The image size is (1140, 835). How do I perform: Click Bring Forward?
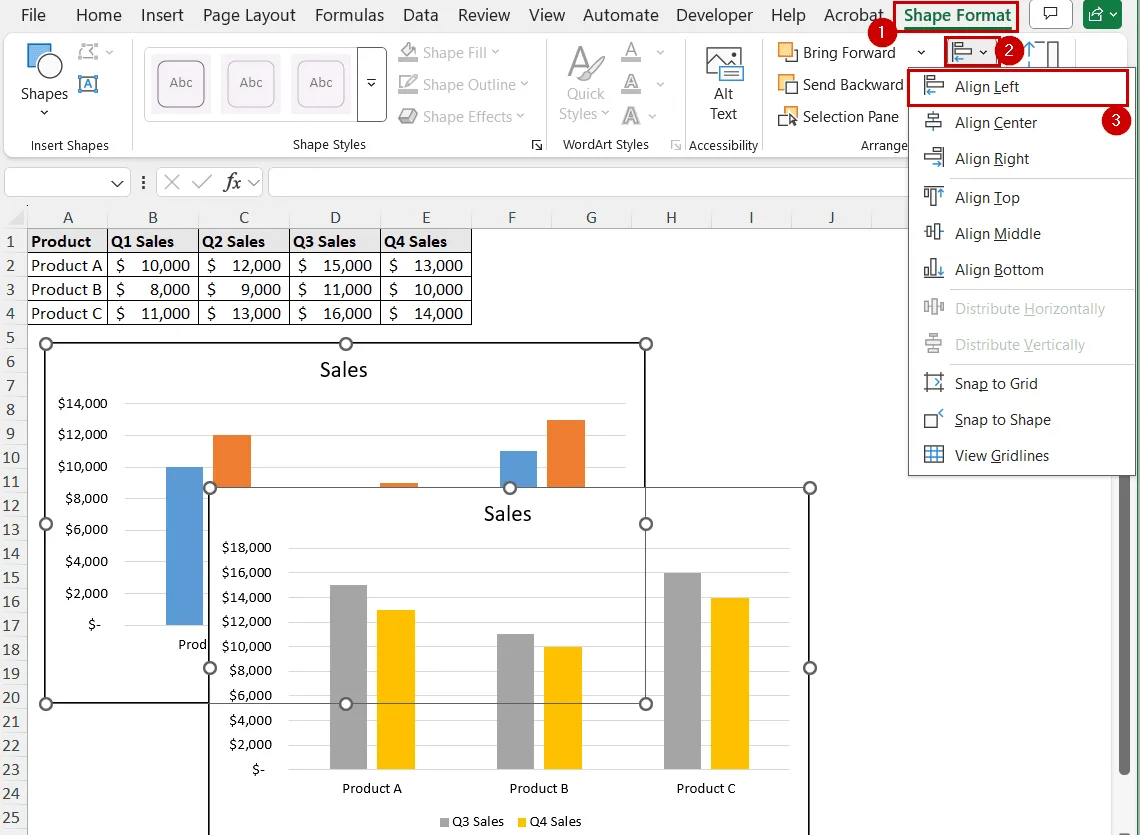[837, 52]
